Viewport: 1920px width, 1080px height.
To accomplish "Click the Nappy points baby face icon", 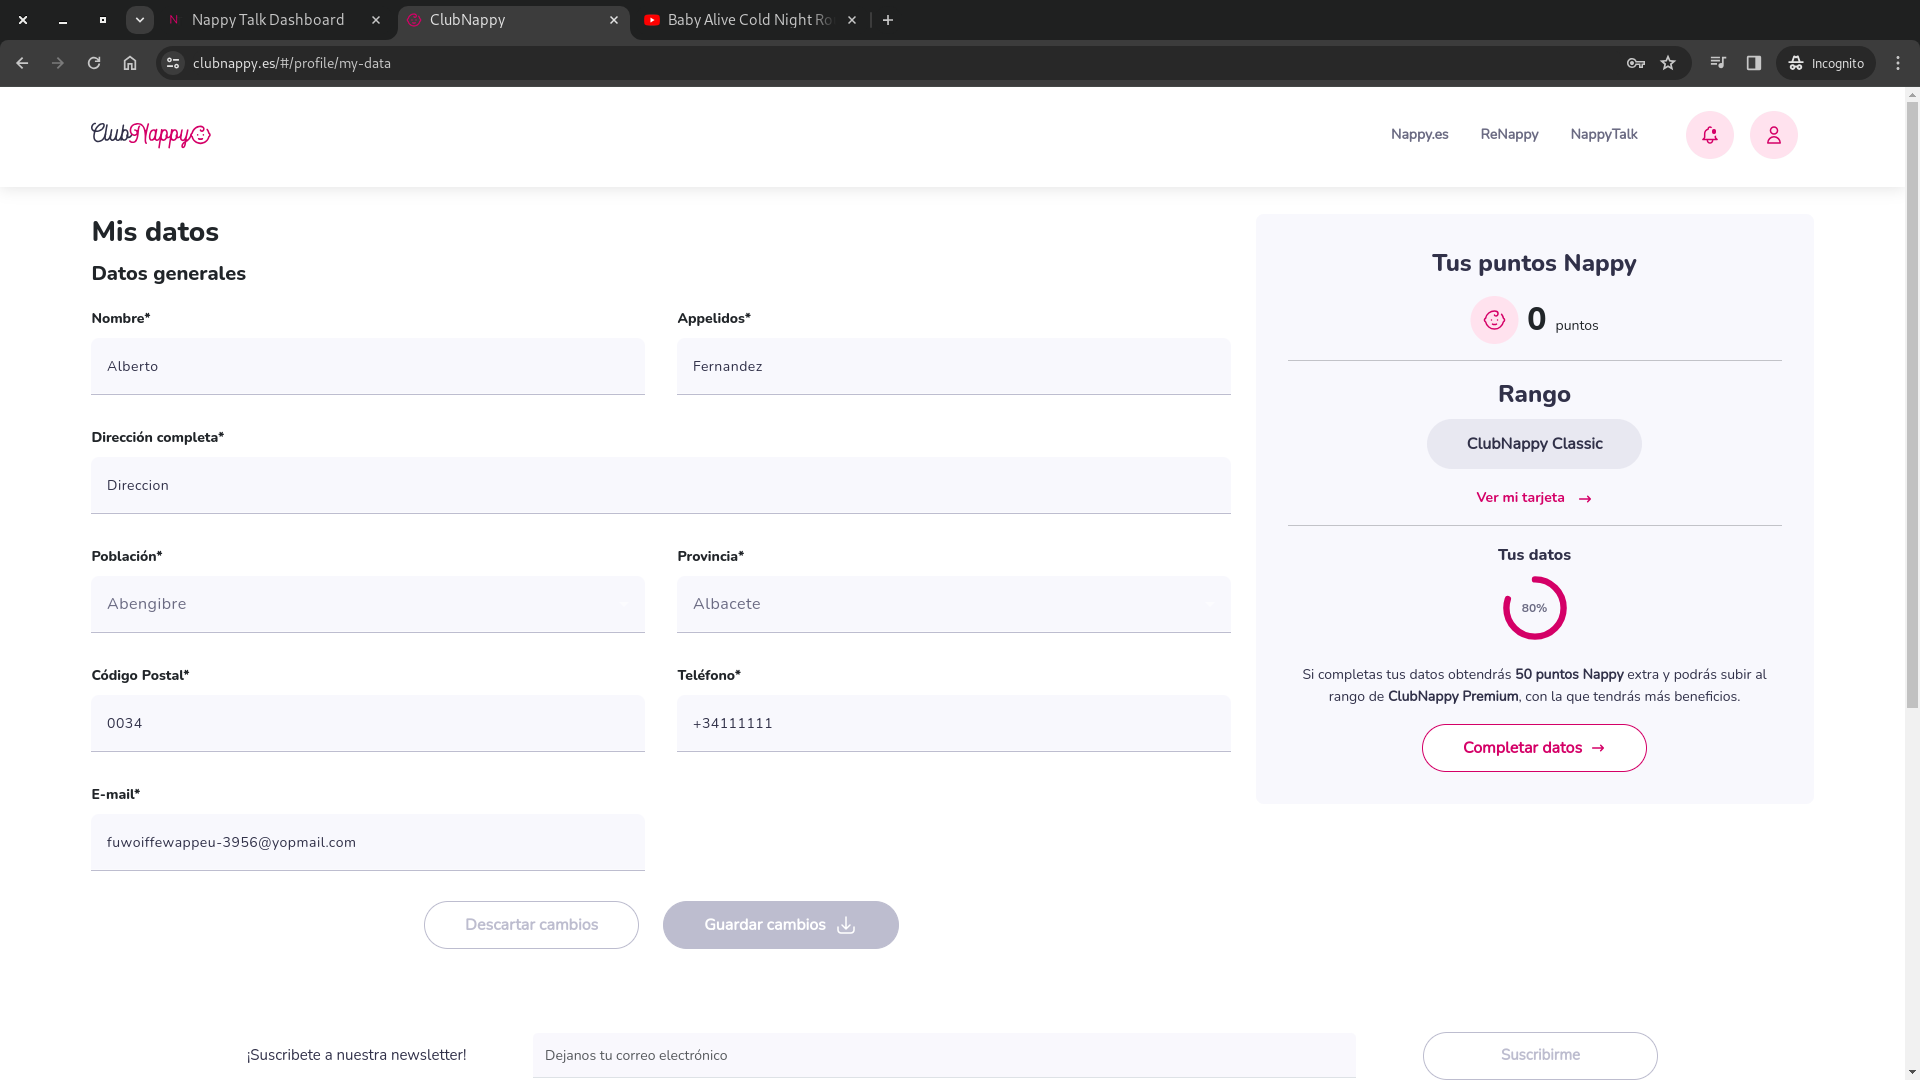I will 1494,320.
